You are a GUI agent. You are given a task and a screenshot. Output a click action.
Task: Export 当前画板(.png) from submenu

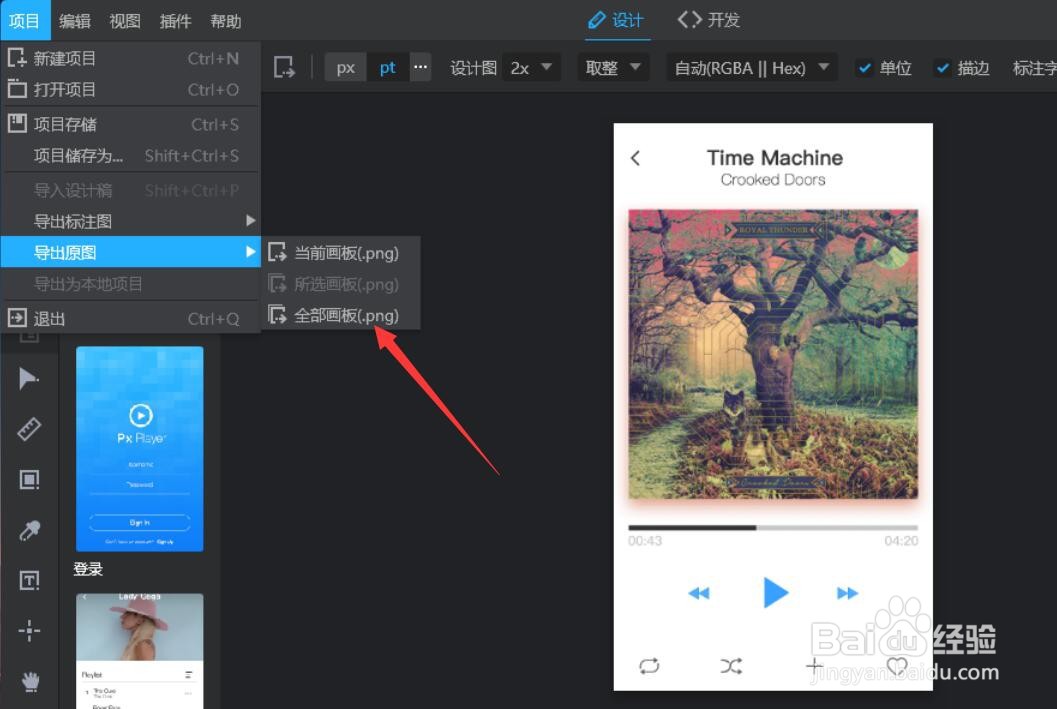pos(341,253)
